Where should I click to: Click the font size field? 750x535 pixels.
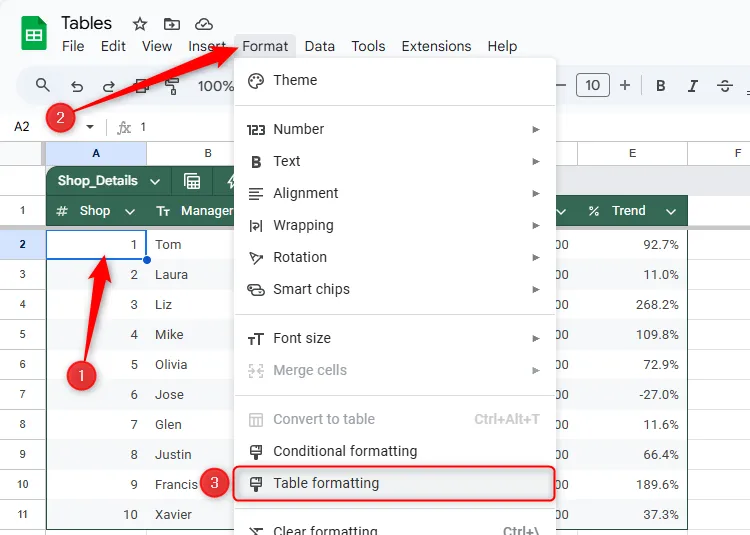coord(592,86)
